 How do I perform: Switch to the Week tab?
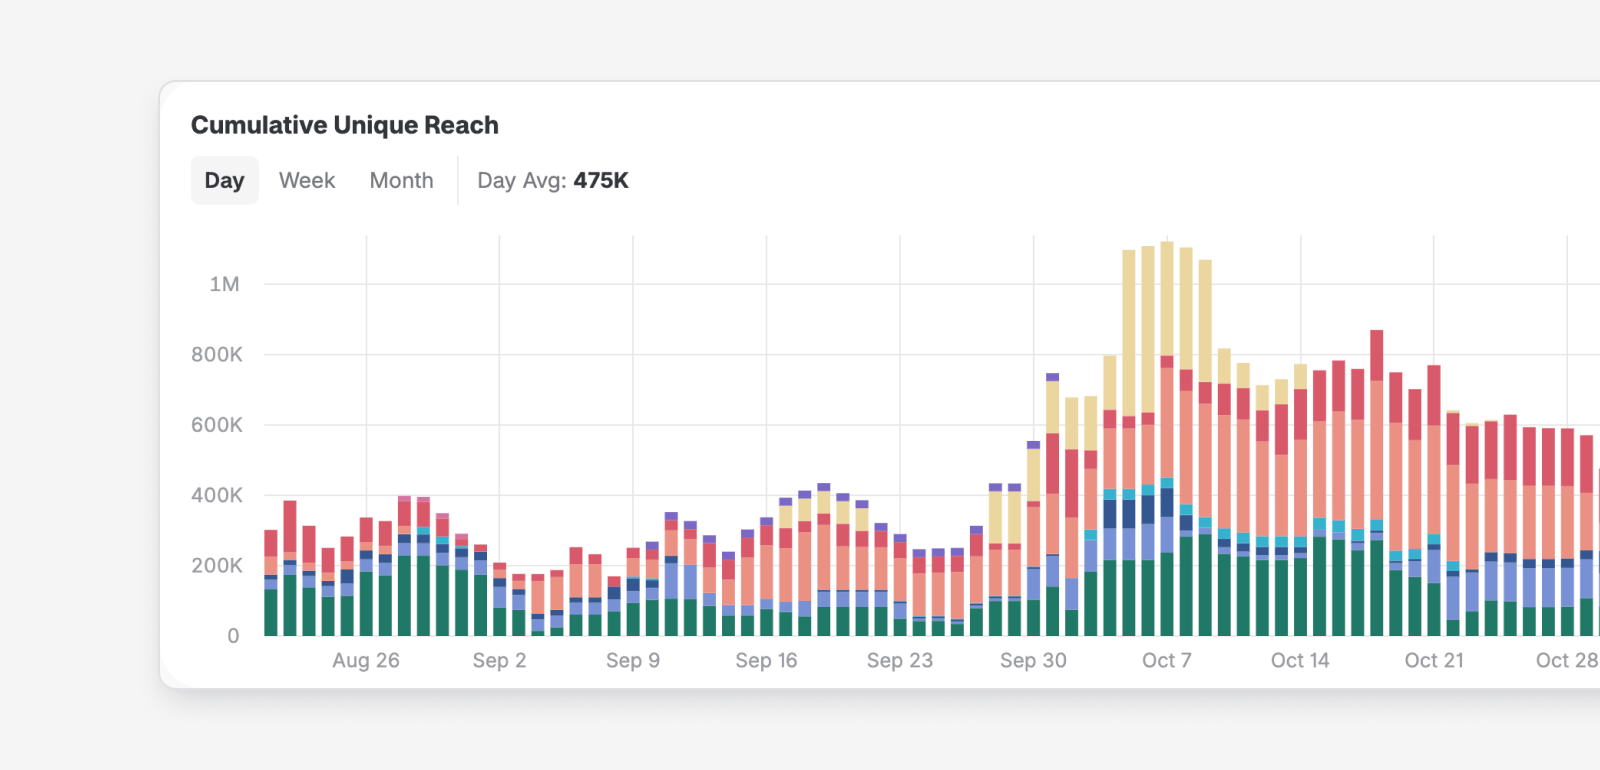(307, 180)
